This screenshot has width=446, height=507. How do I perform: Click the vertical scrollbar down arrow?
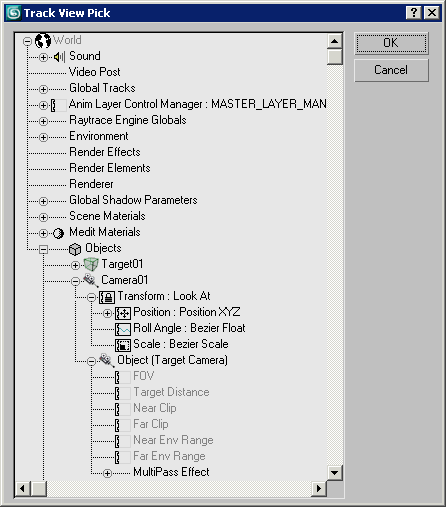pos(335,472)
